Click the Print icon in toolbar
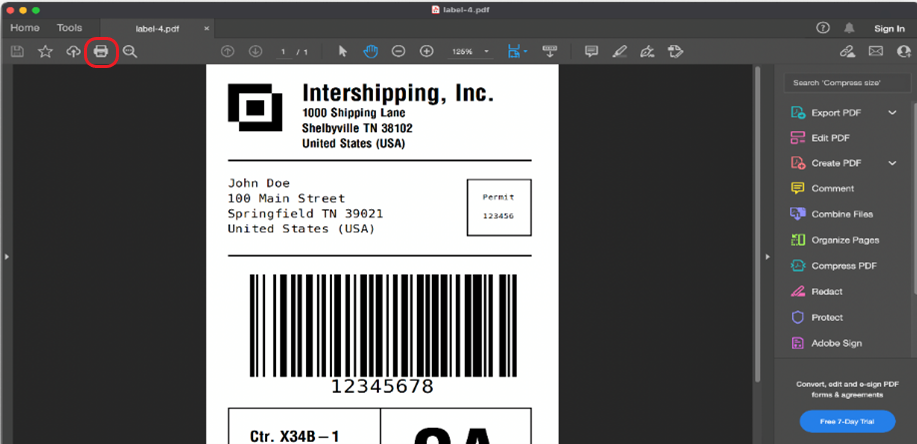Screen dimensions: 917x444 coord(101,51)
